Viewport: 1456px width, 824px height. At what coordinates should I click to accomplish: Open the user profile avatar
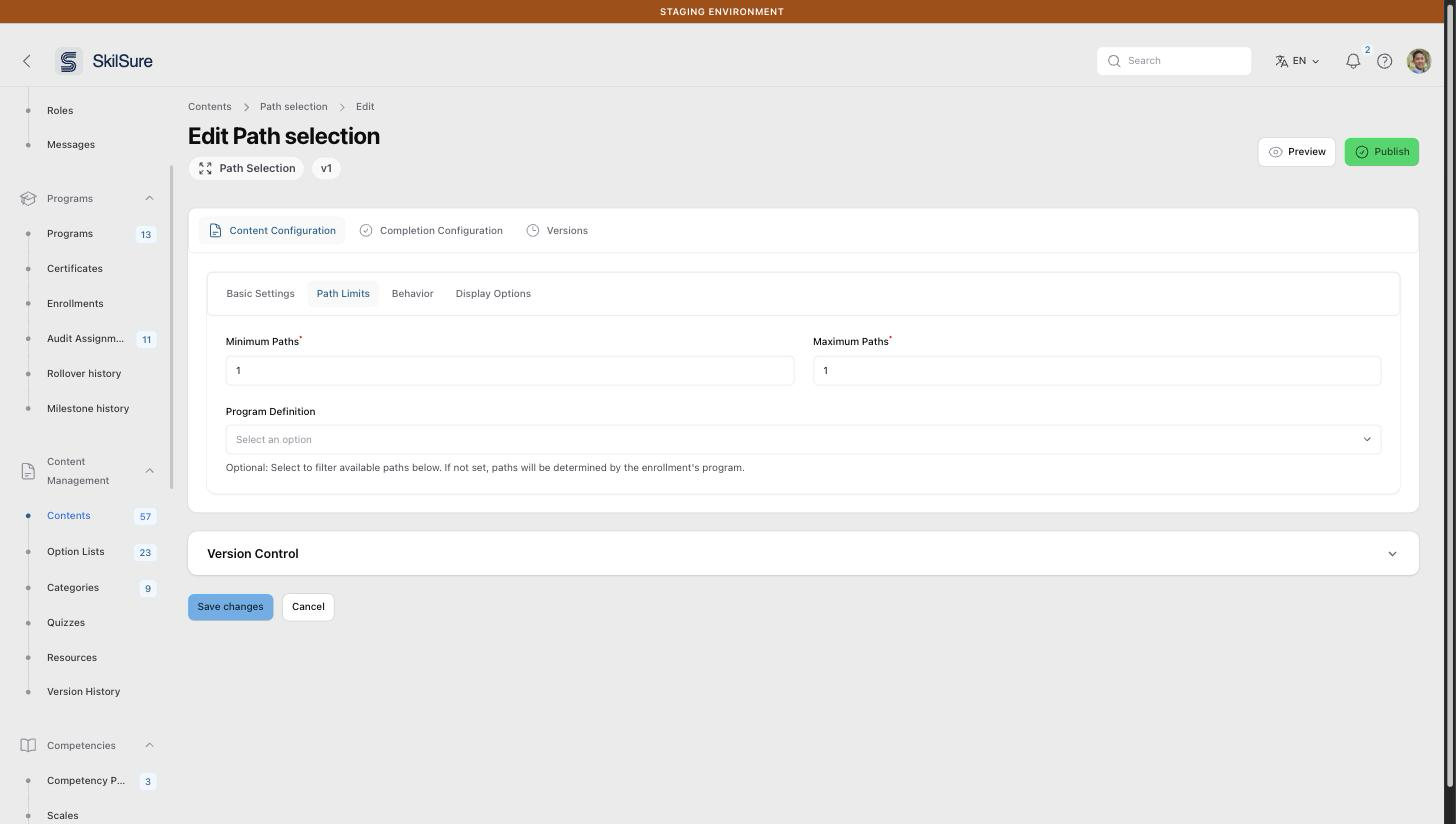coord(1419,61)
